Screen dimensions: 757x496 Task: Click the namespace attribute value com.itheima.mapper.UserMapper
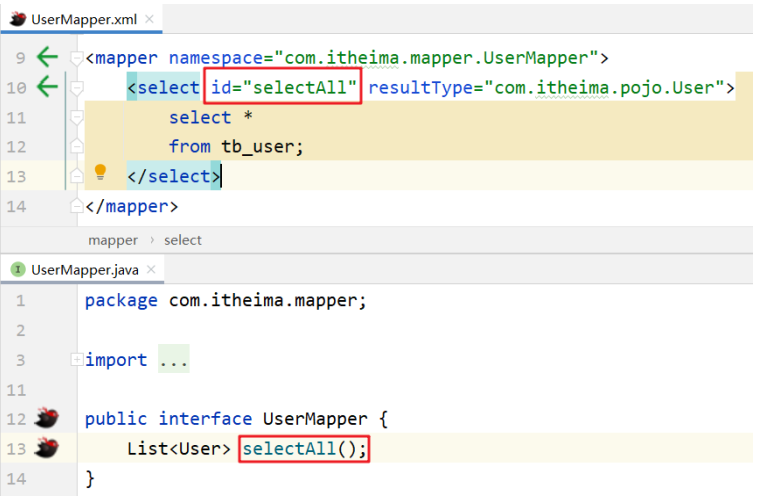click(x=436, y=58)
